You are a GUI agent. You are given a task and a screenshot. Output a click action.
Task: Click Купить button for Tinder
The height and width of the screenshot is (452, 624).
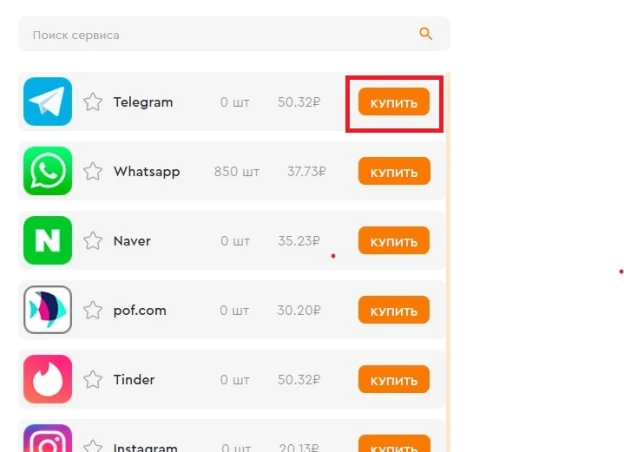[x=394, y=379]
